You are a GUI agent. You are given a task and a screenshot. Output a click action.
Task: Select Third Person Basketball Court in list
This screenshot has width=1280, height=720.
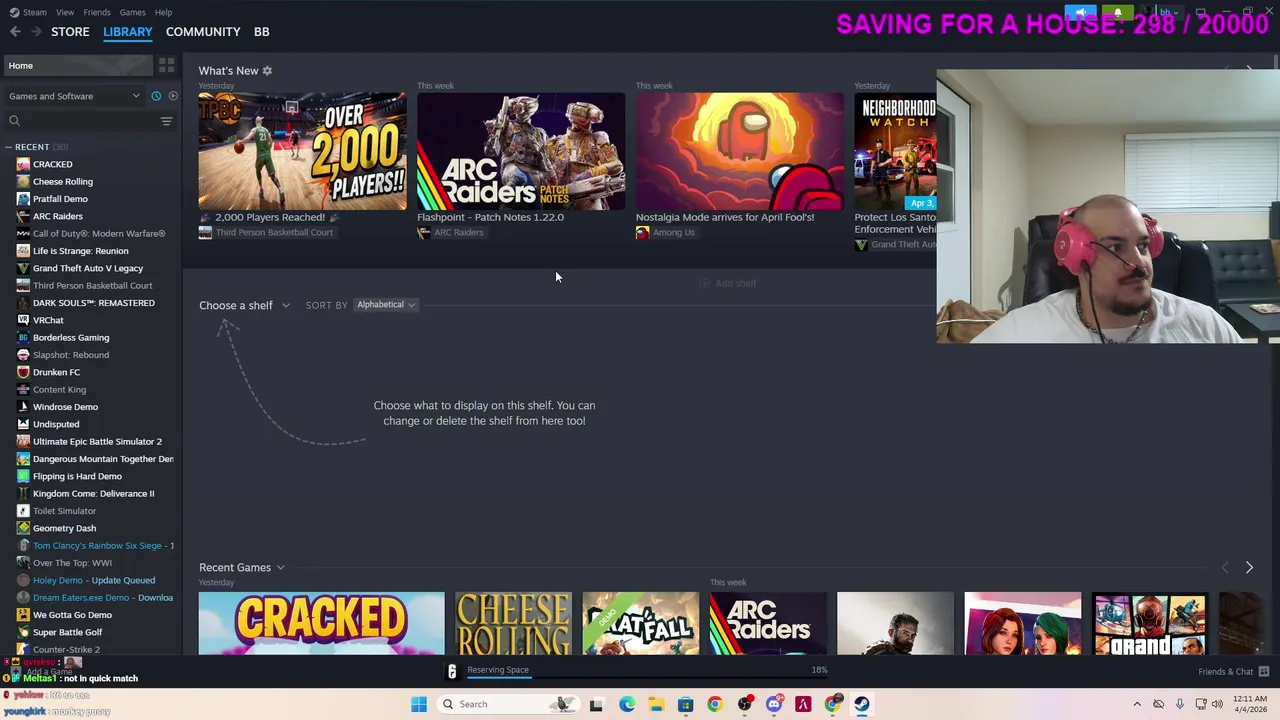pyautogui.click(x=92, y=286)
